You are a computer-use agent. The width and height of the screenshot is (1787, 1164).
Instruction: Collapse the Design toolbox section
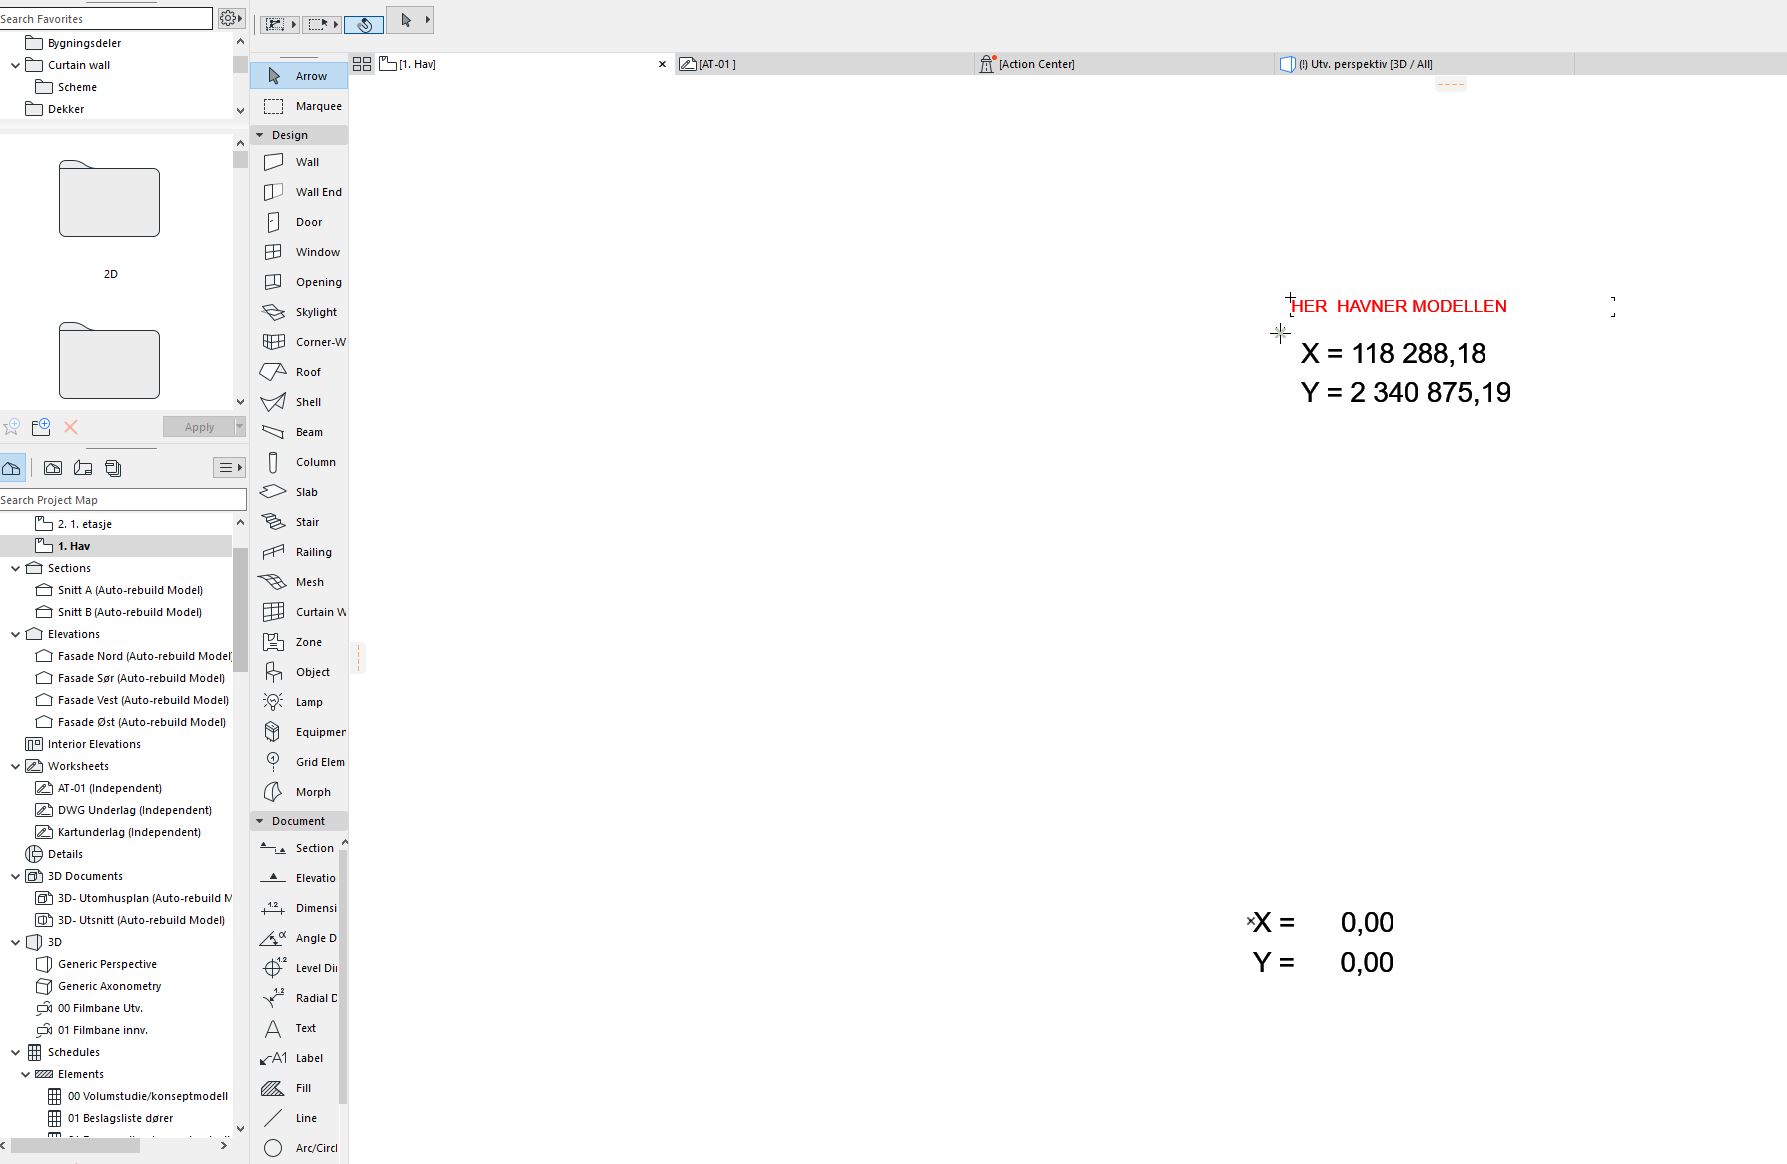pos(260,135)
